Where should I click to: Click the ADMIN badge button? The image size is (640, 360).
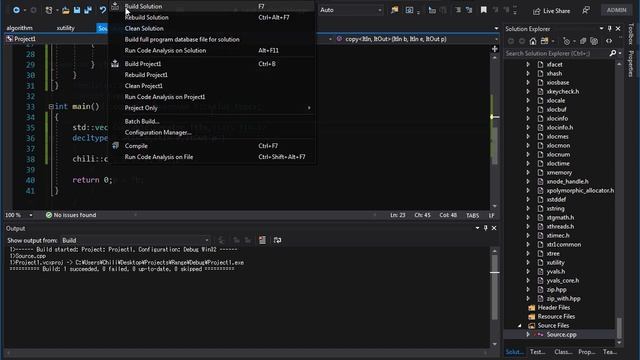click(x=616, y=10)
